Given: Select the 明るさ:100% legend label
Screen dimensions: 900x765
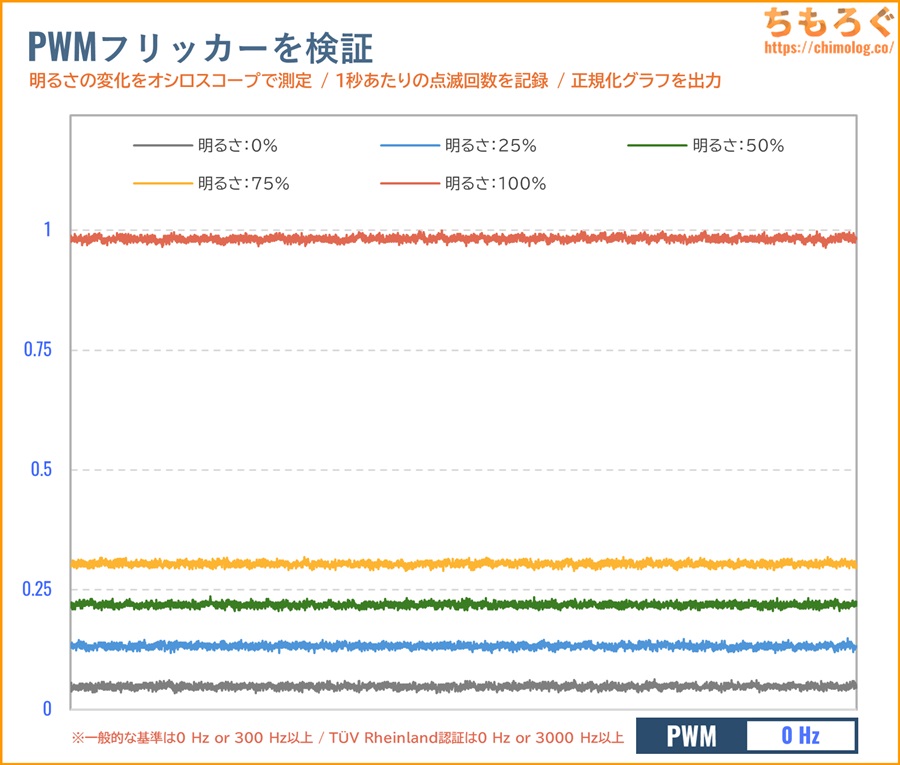Looking at the screenshot, I should pyautogui.click(x=495, y=184).
